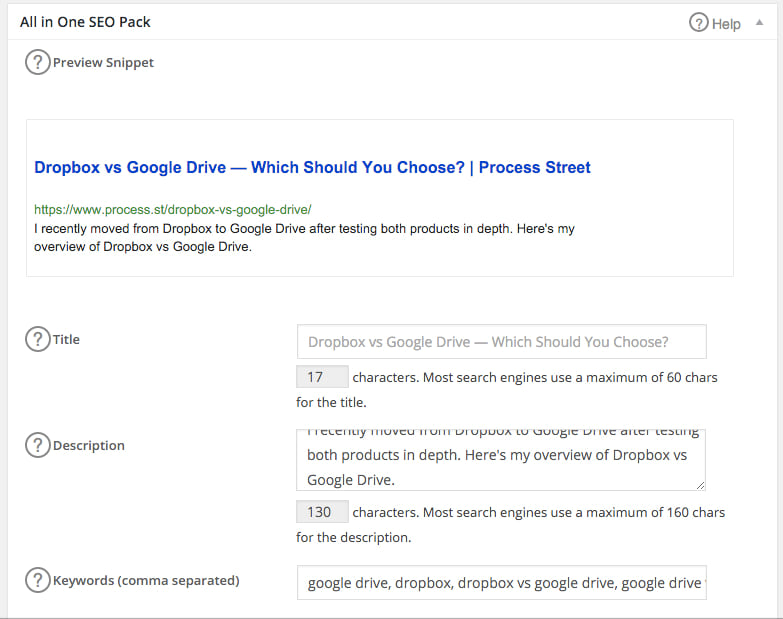Focus the Description text area

(501, 460)
